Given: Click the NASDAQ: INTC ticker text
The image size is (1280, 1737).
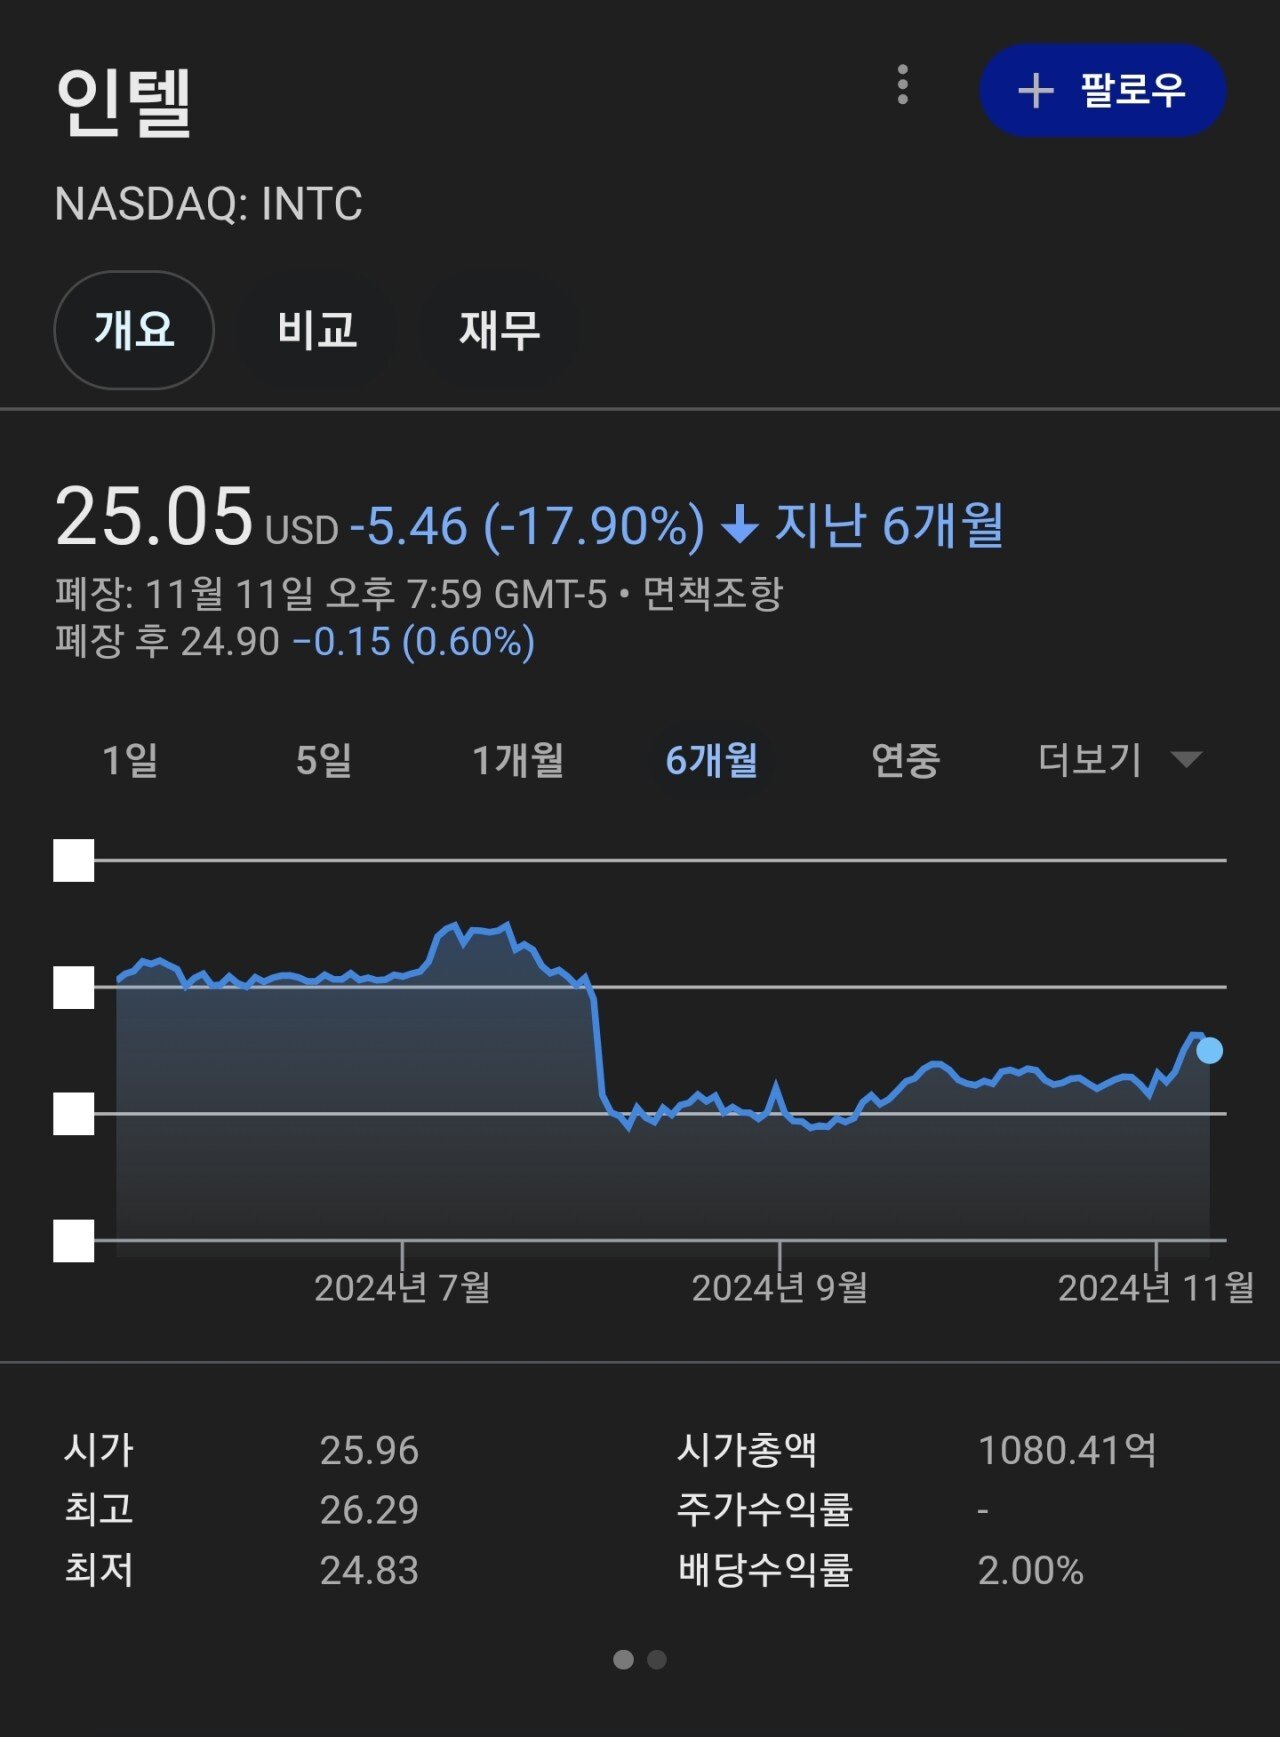Looking at the screenshot, I should coord(208,204).
